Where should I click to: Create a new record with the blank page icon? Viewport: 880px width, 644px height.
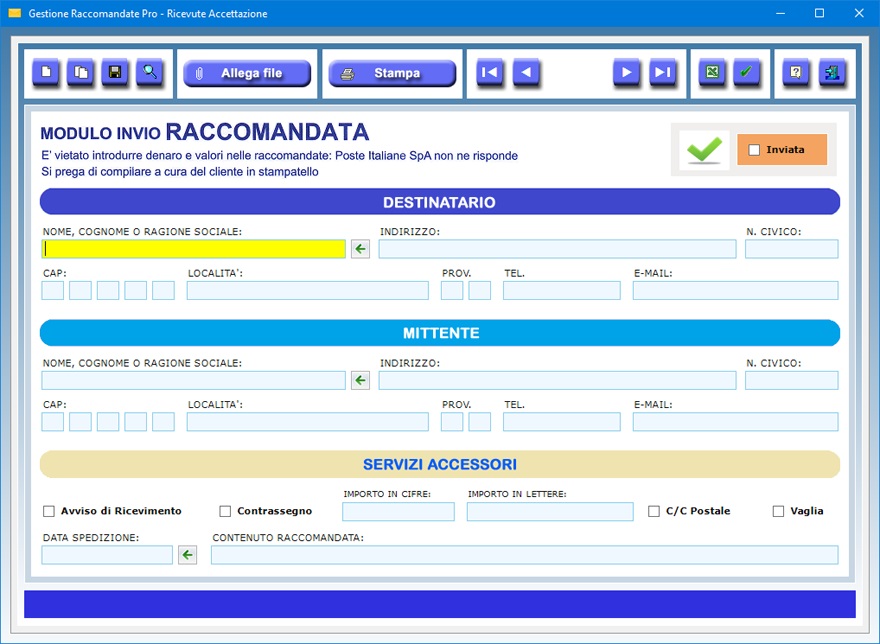click(46, 72)
